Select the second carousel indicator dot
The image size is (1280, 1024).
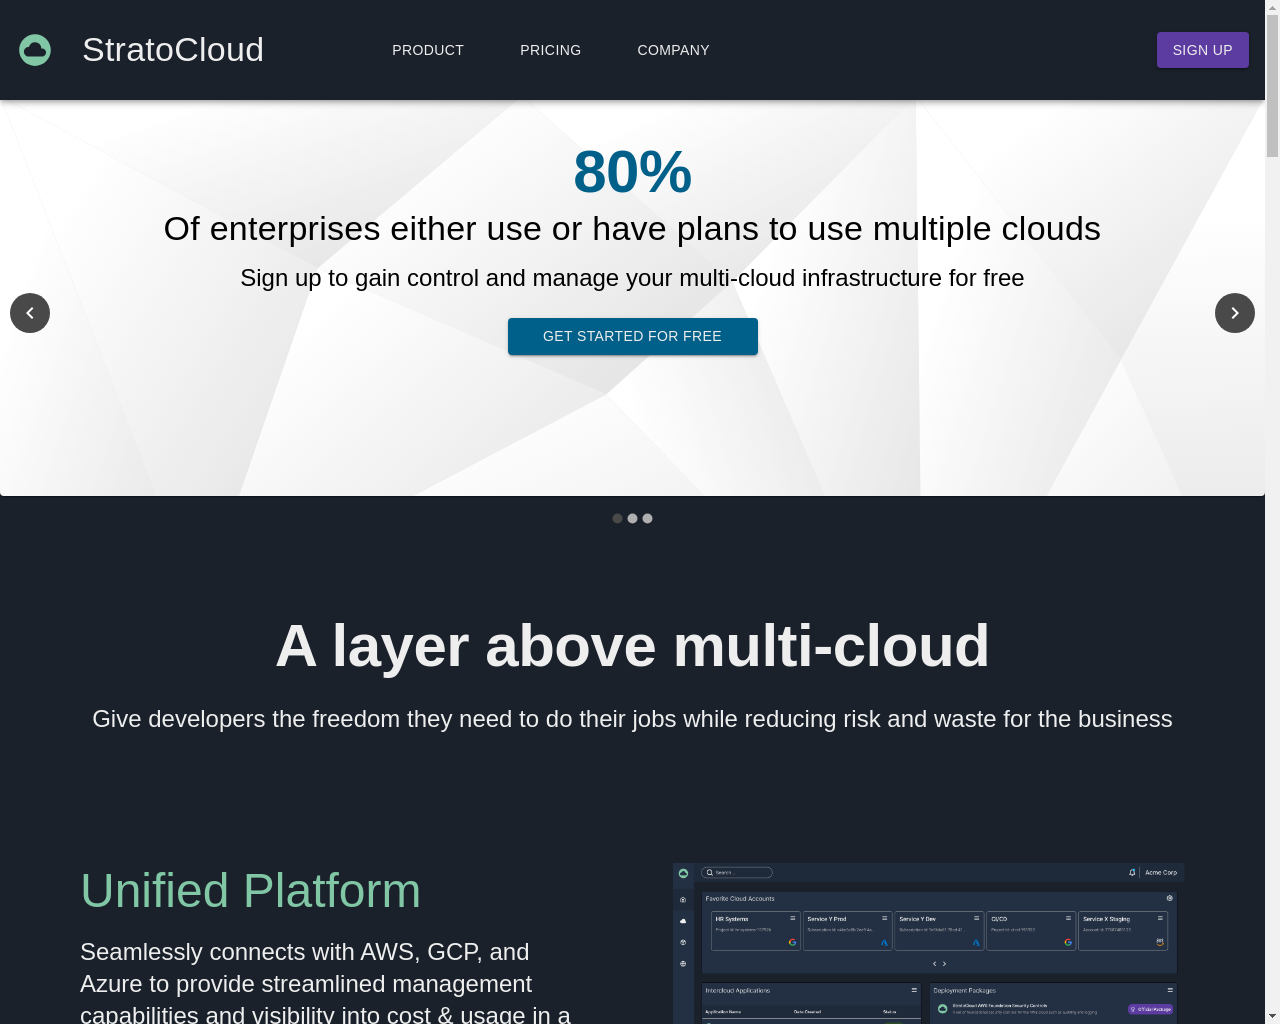tap(633, 518)
